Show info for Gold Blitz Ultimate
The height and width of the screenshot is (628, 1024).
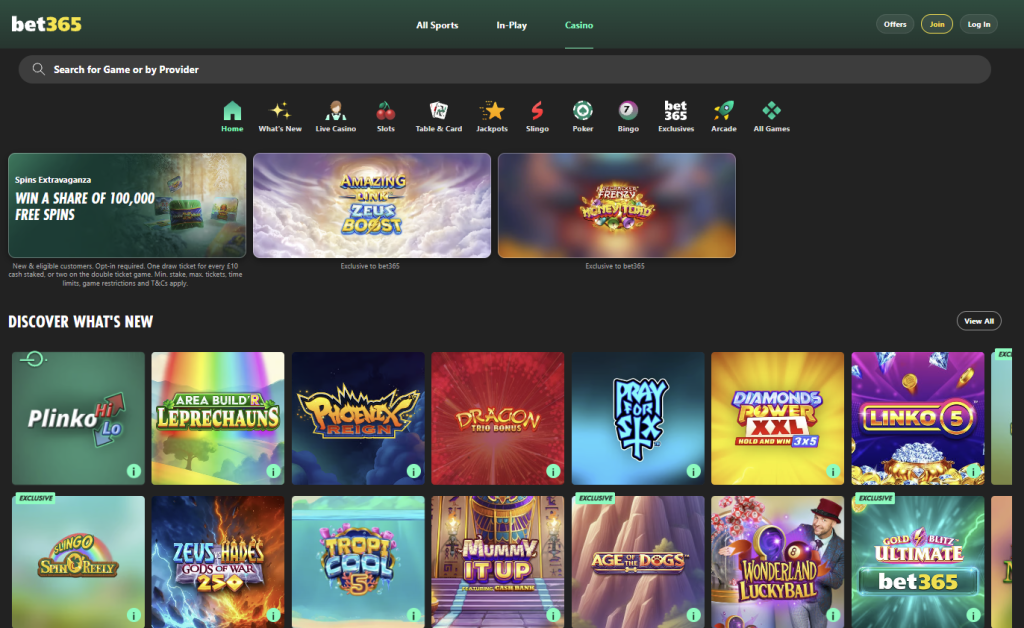(973, 615)
